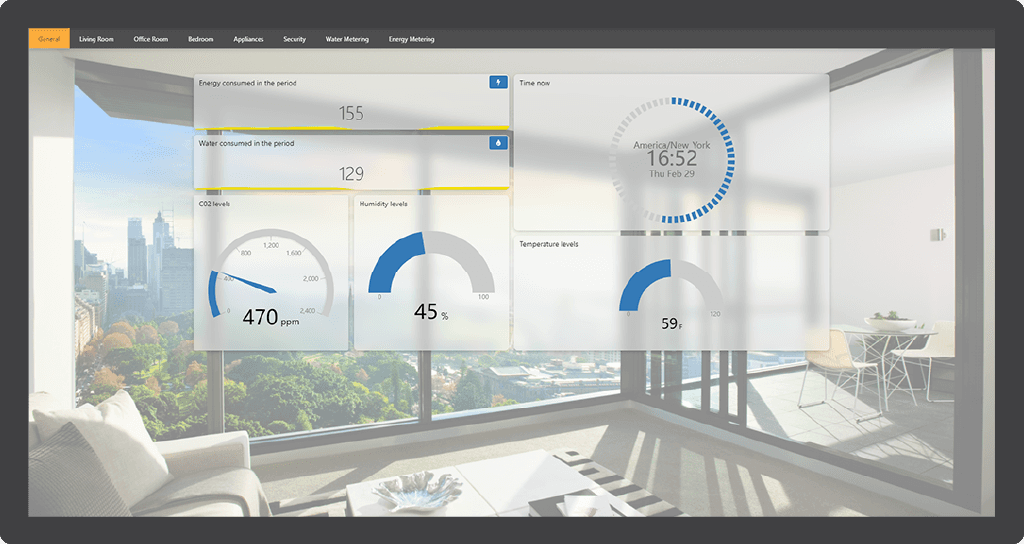Click the temperature semicircle gauge
Image resolution: width=1024 pixels, height=544 pixels.
pyautogui.click(x=671, y=285)
